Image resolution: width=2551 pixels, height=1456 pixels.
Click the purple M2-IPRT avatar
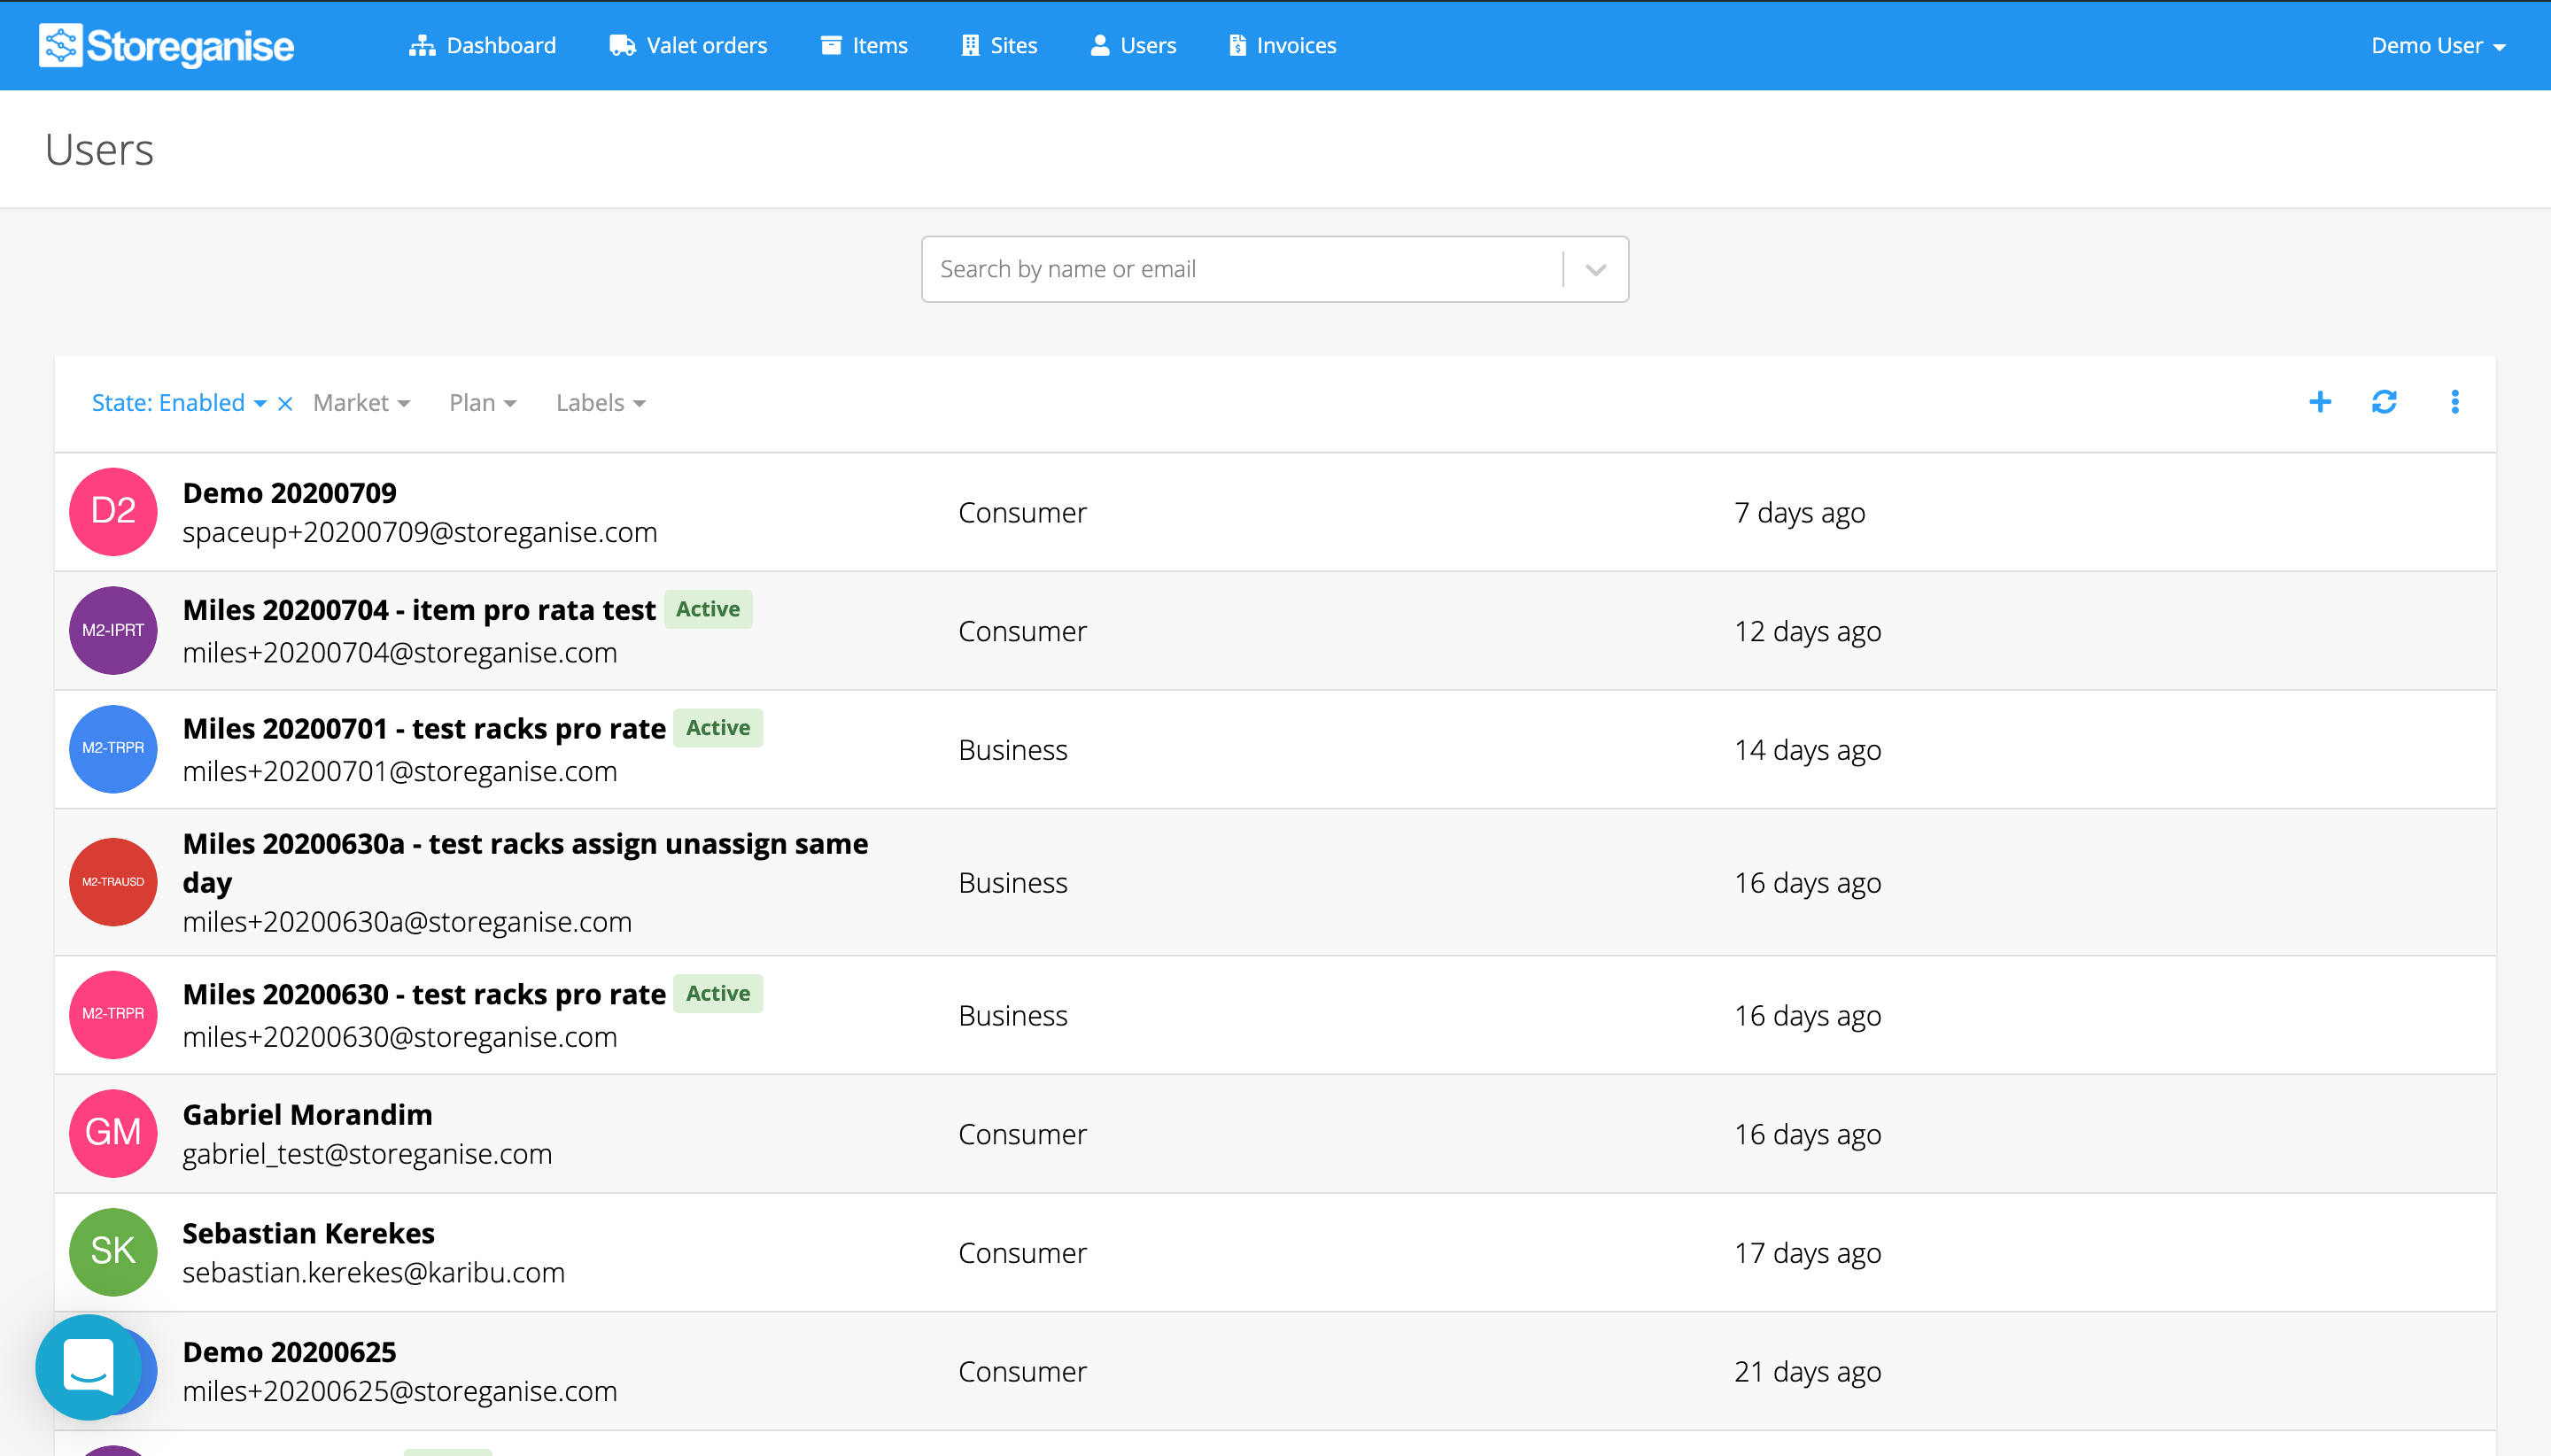tap(113, 630)
